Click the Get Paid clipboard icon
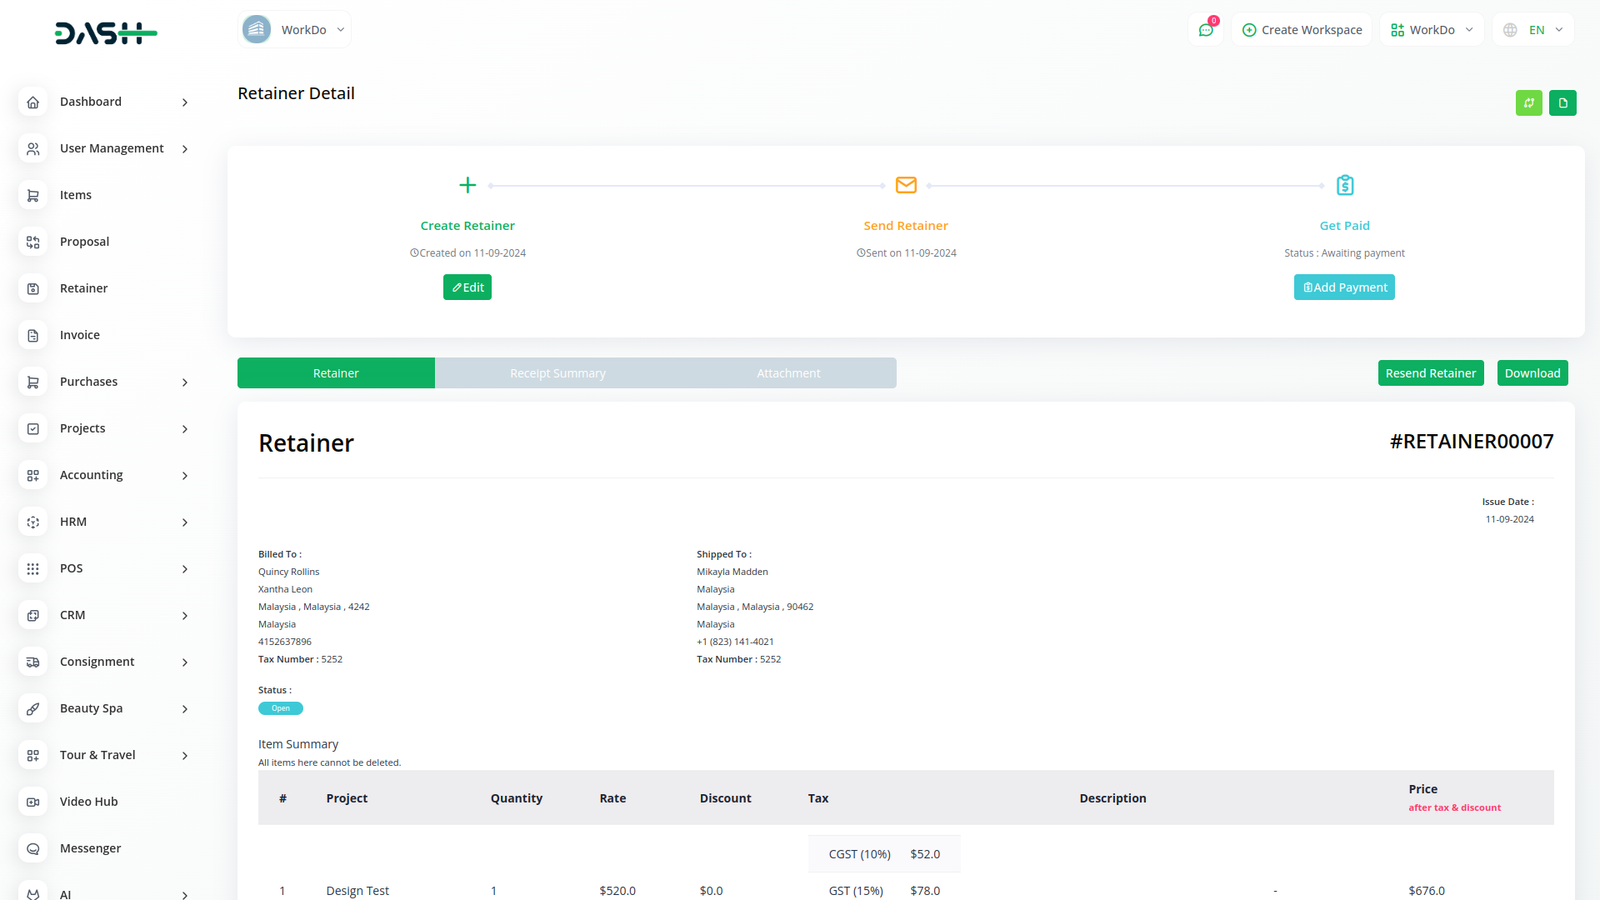1600x900 pixels. [x=1344, y=185]
